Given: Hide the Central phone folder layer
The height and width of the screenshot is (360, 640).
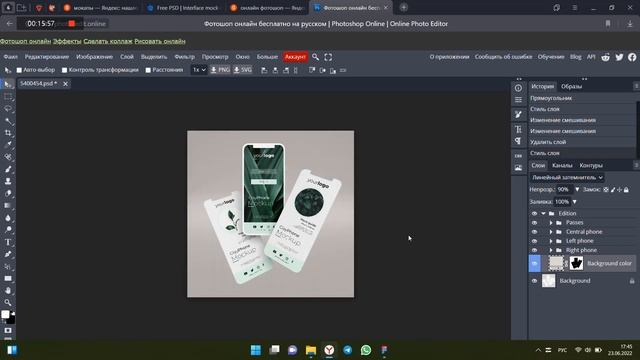Looking at the screenshot, I should [x=534, y=232].
